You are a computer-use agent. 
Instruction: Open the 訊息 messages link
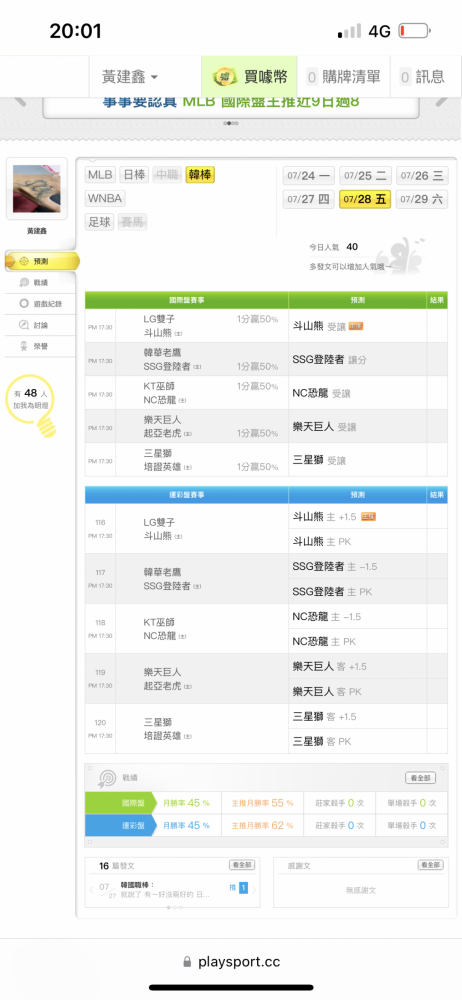[422, 77]
